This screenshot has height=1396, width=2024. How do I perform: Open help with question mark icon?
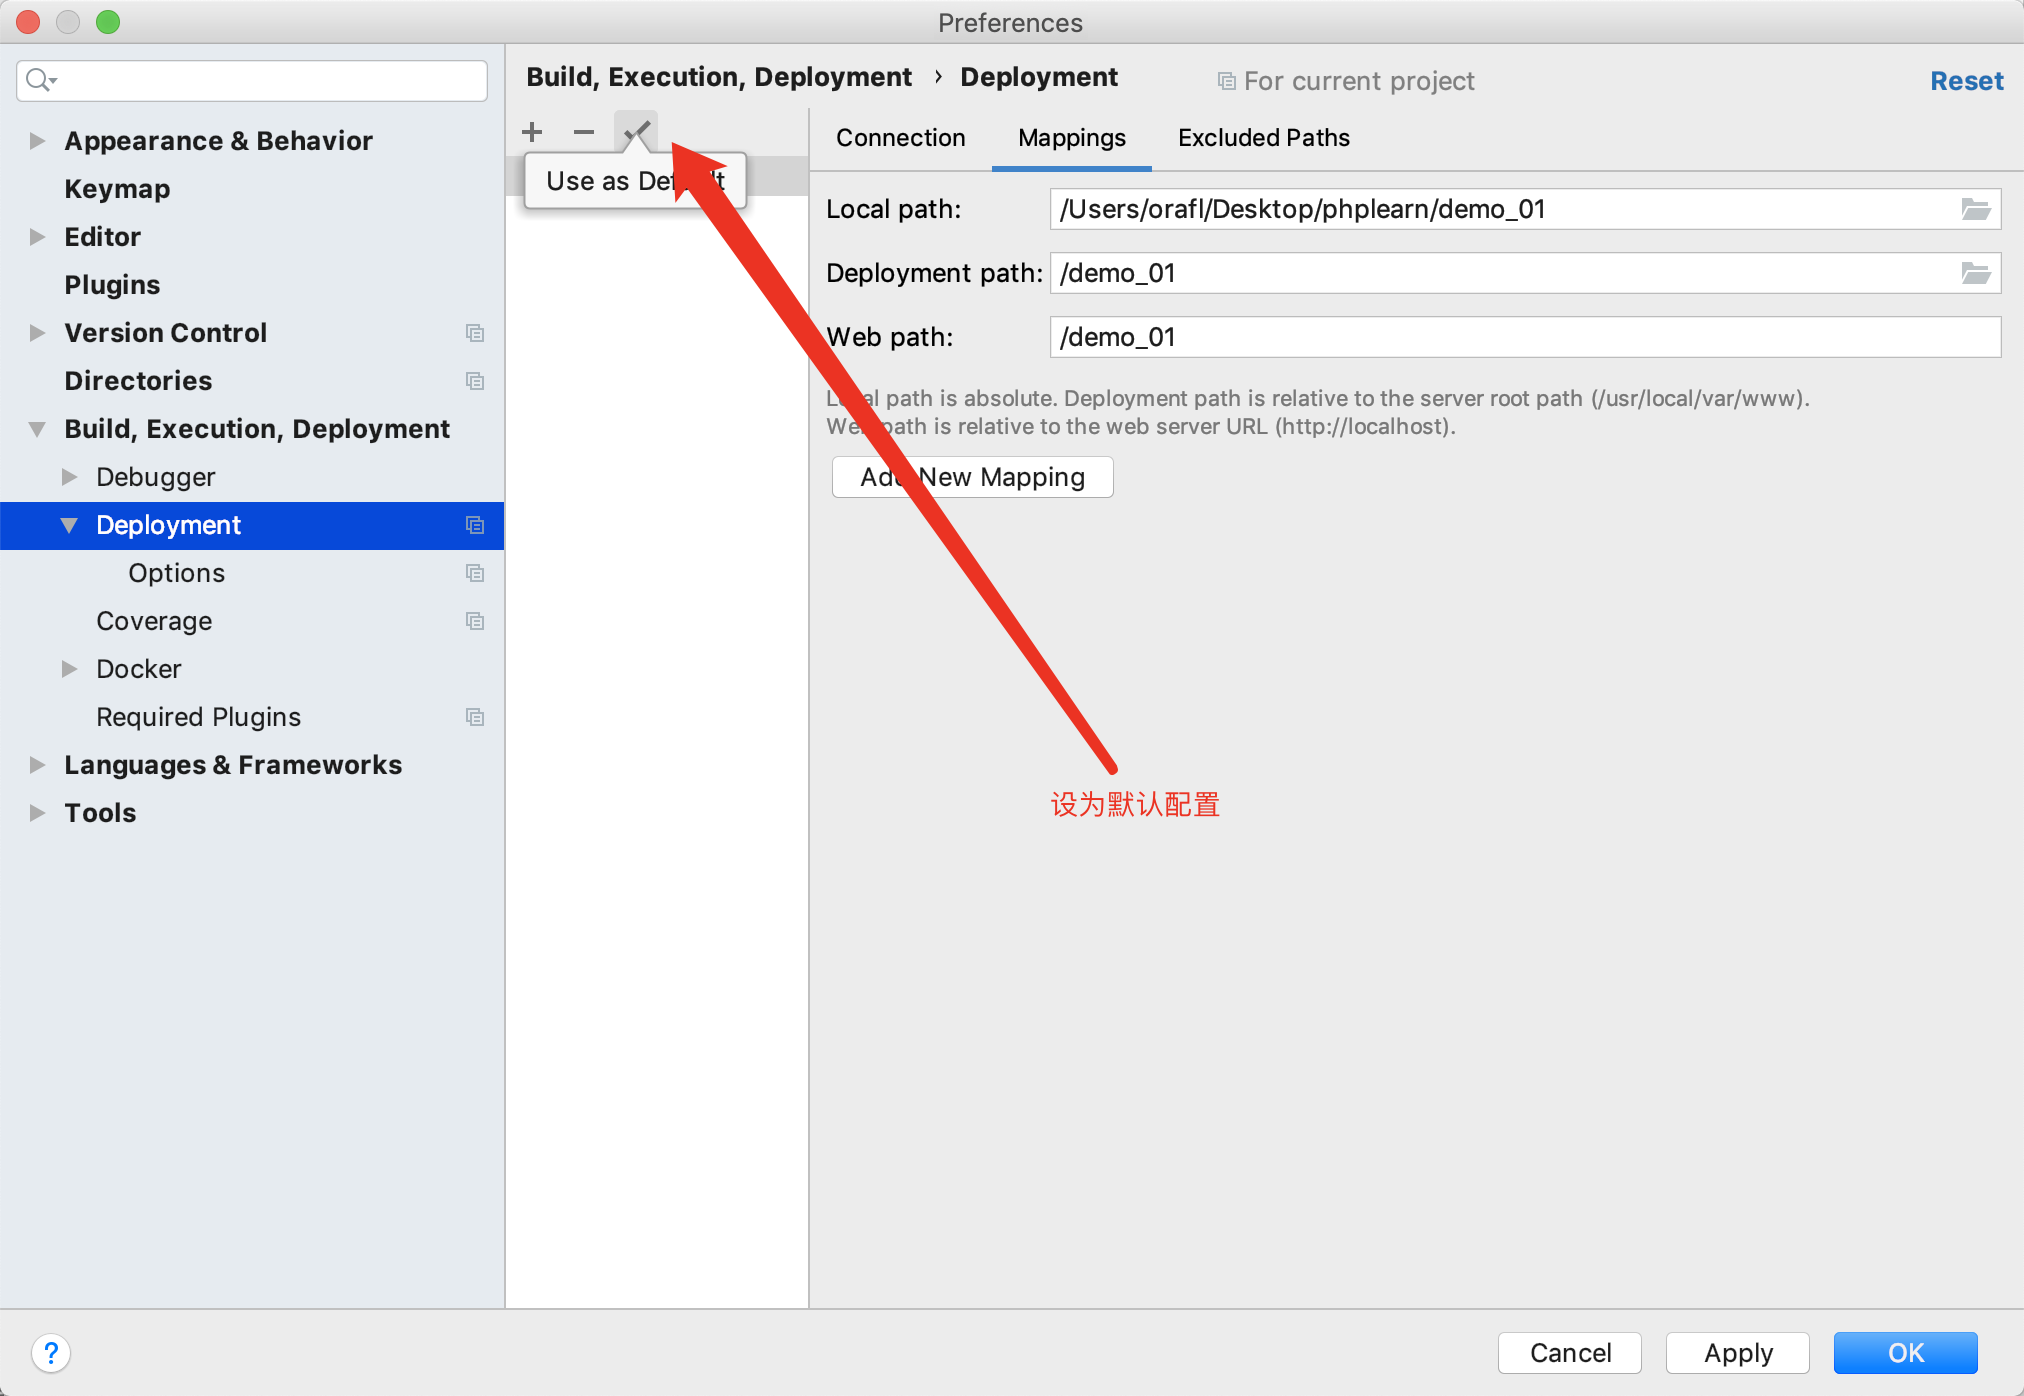coord(51,1353)
